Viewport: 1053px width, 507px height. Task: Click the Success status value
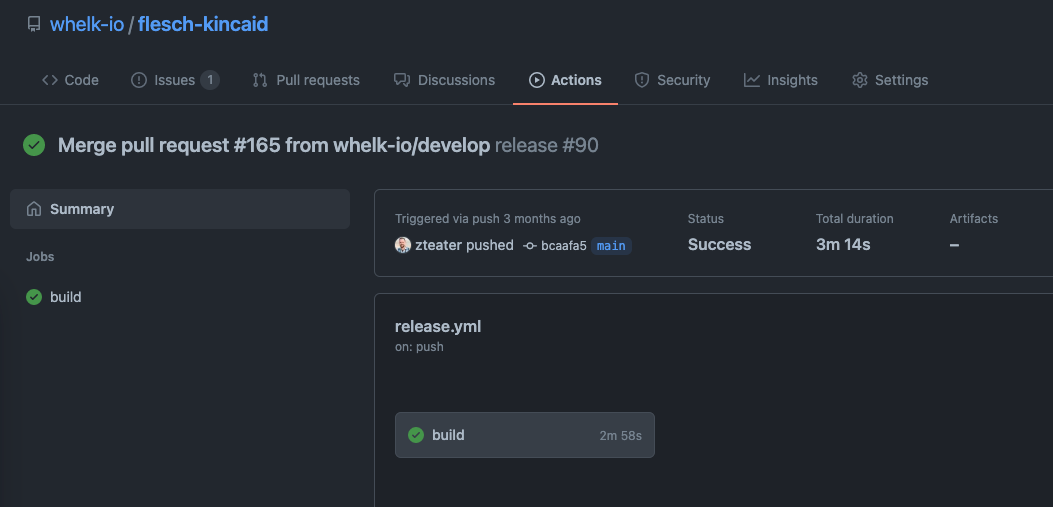tap(719, 245)
